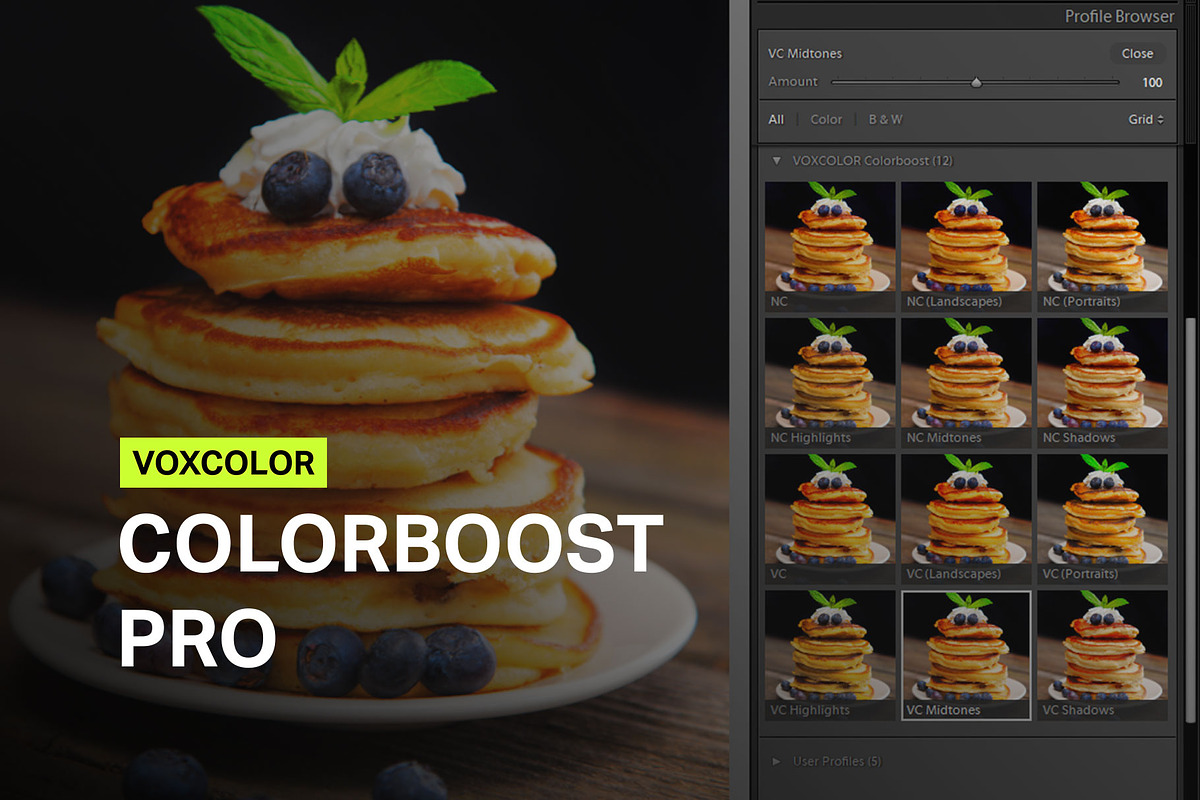Click the Profile Browser panel title

click(1119, 16)
